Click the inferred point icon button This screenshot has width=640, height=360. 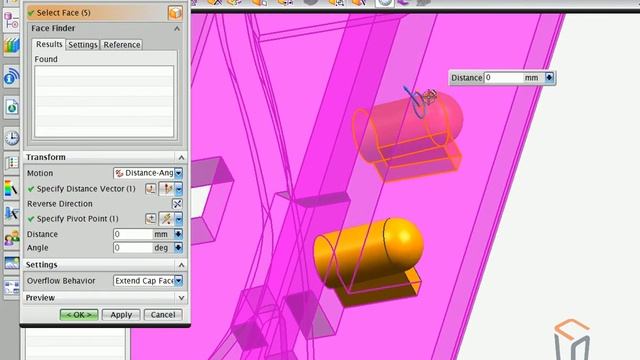(167, 219)
